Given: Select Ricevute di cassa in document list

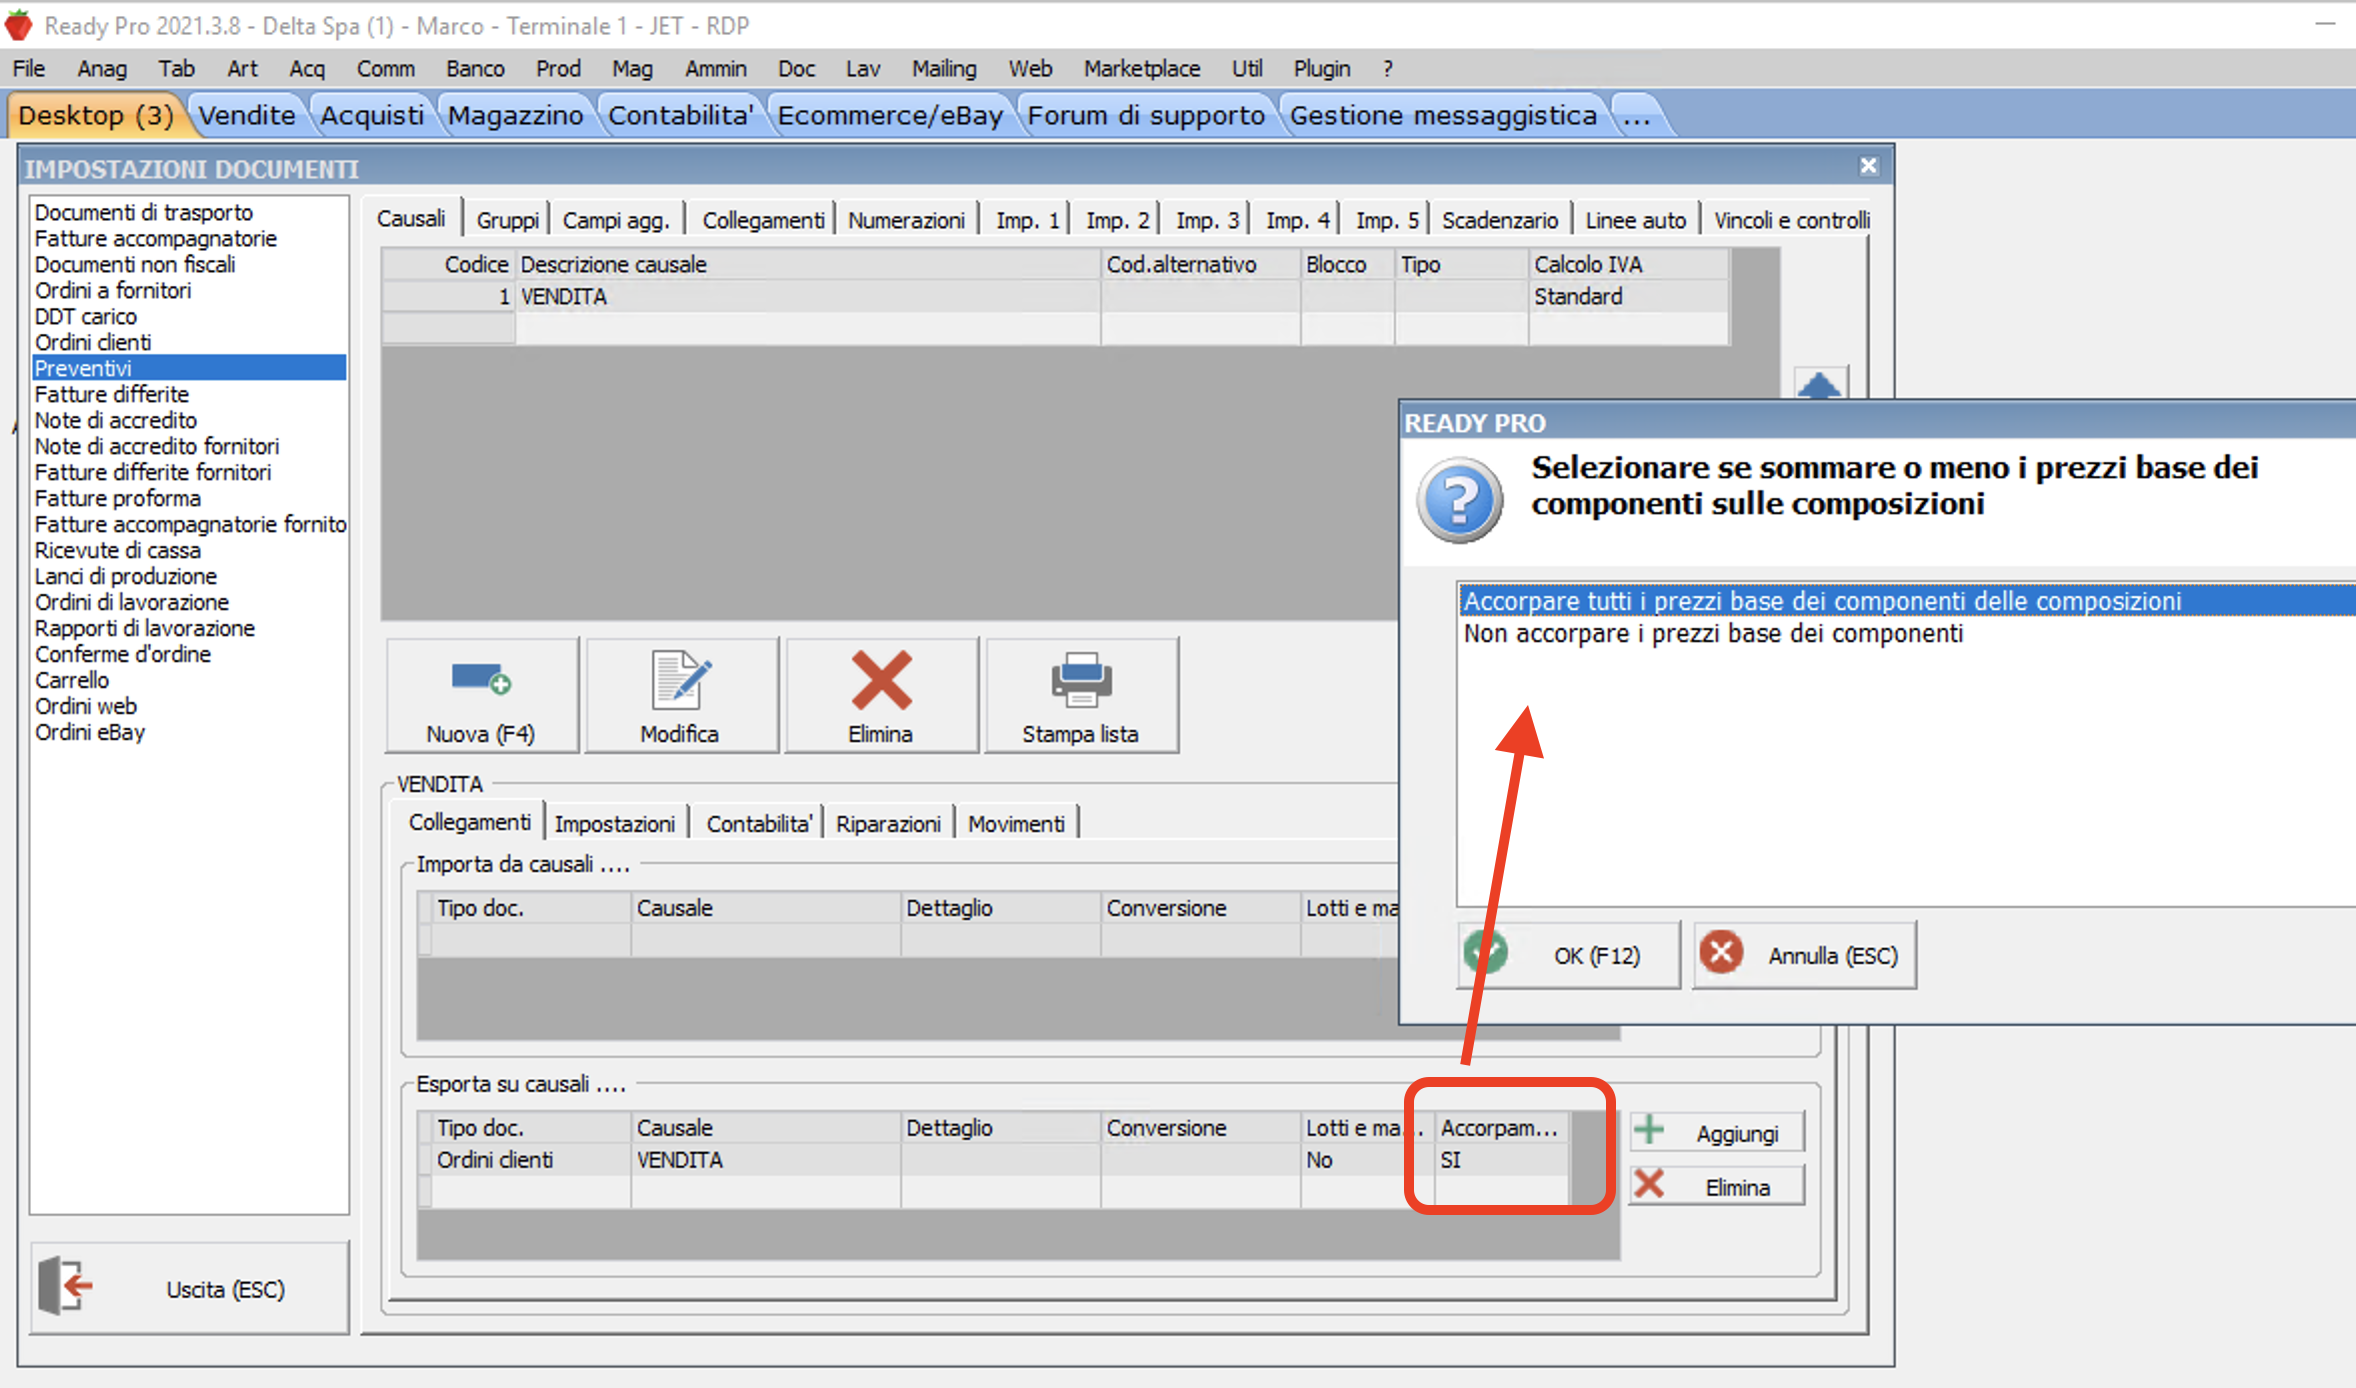Looking at the screenshot, I should tap(189, 550).
